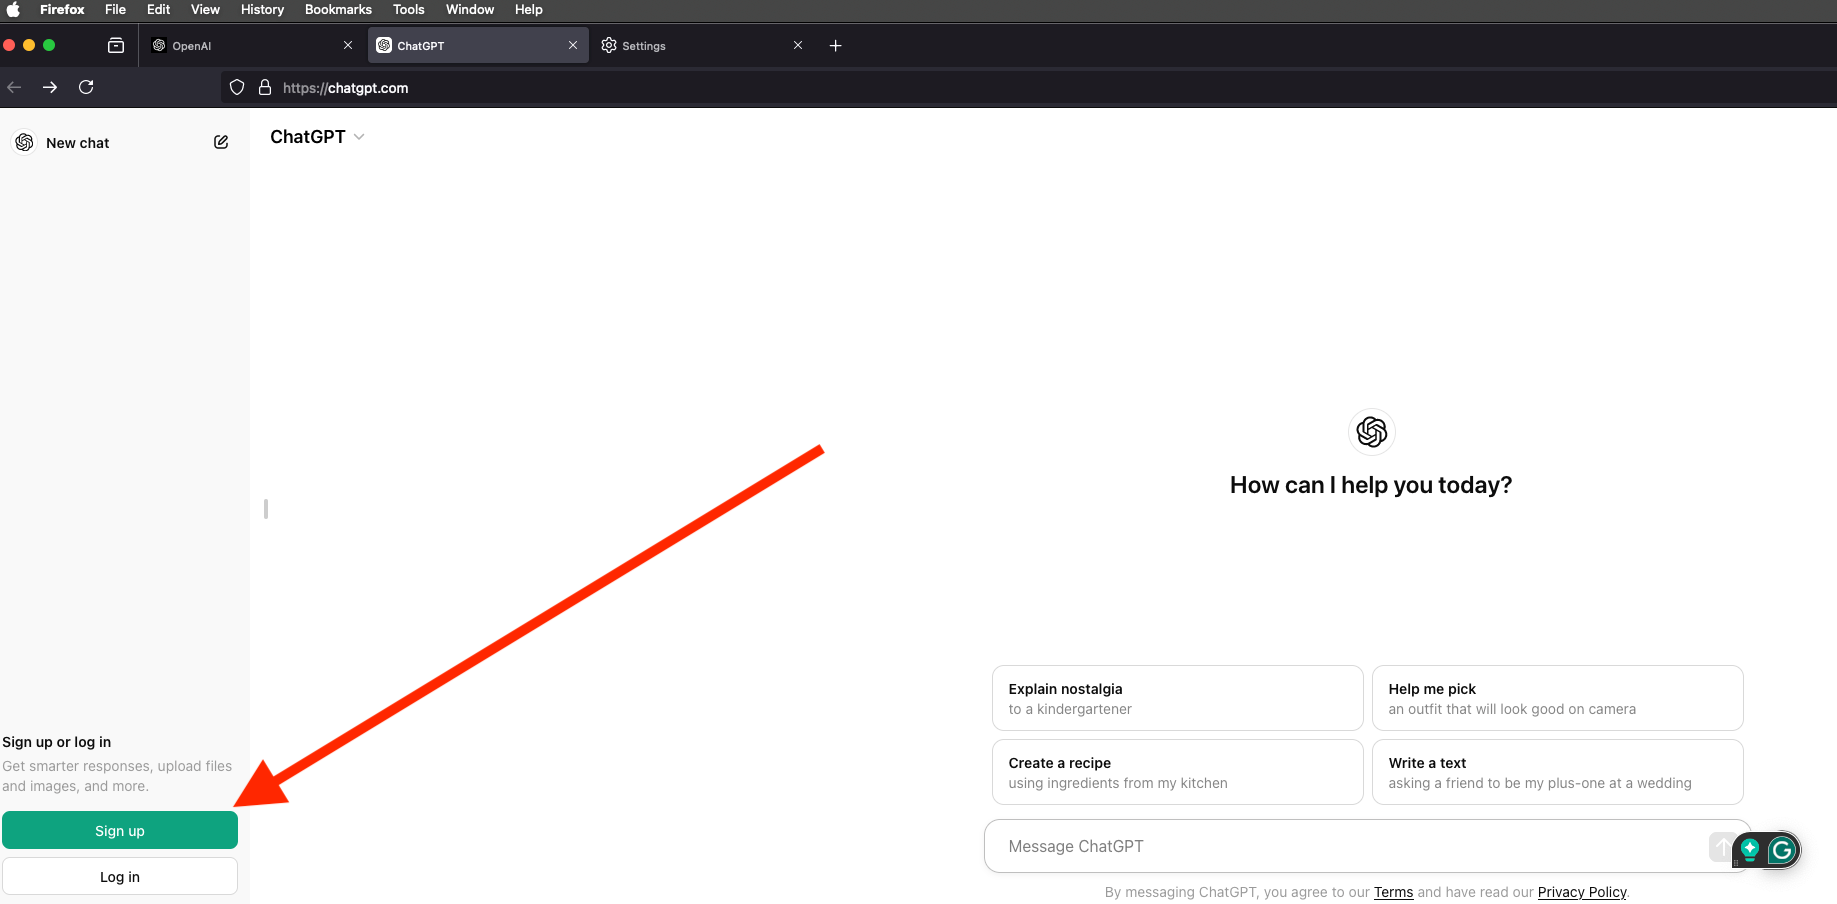The height and width of the screenshot is (904, 1837).
Task: Select the Explain nostalgia suggestion card
Action: pos(1177,698)
